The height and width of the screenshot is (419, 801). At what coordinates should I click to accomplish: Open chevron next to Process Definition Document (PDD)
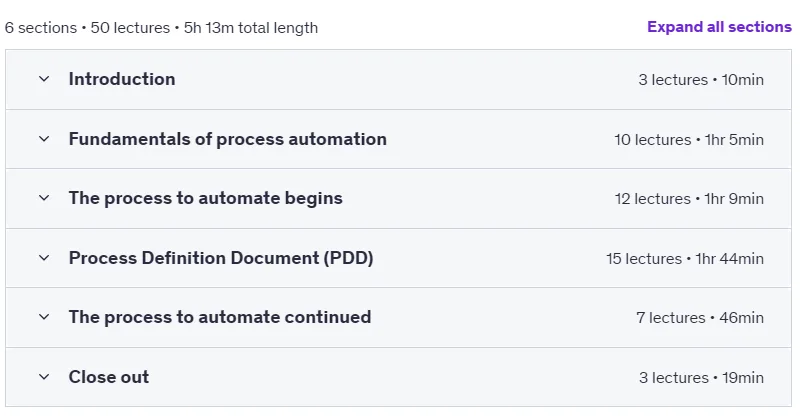(44, 258)
